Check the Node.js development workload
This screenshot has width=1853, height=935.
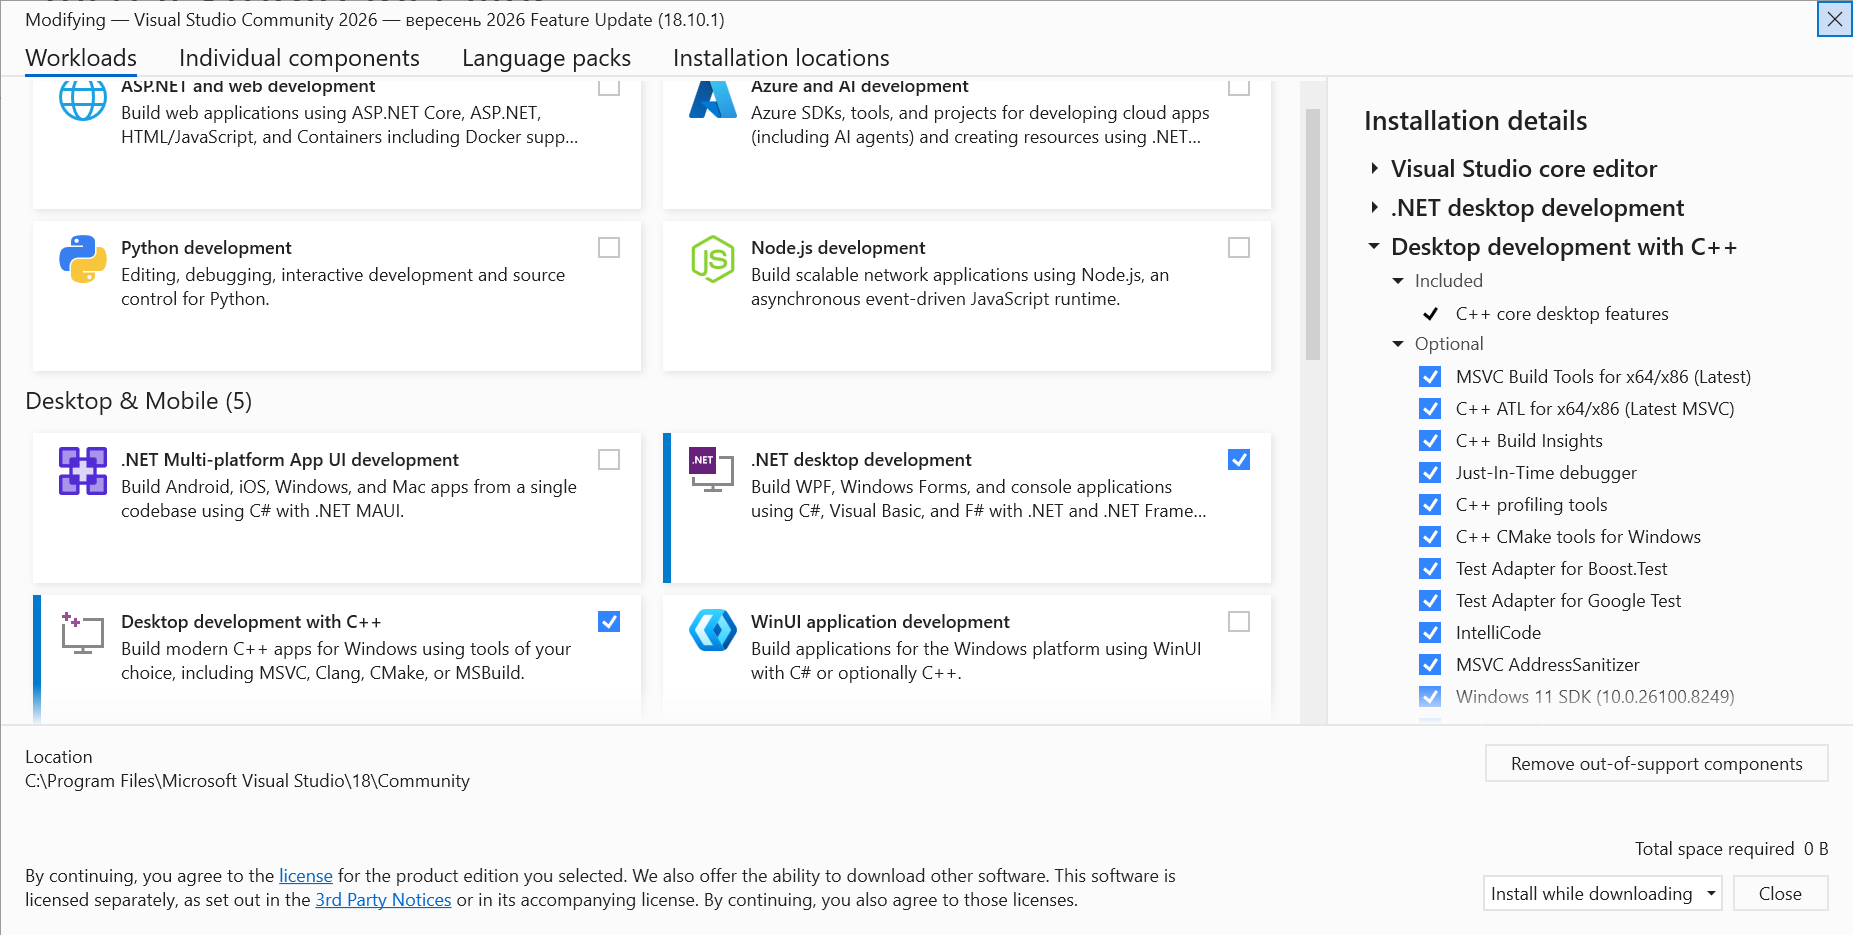[x=1239, y=247]
